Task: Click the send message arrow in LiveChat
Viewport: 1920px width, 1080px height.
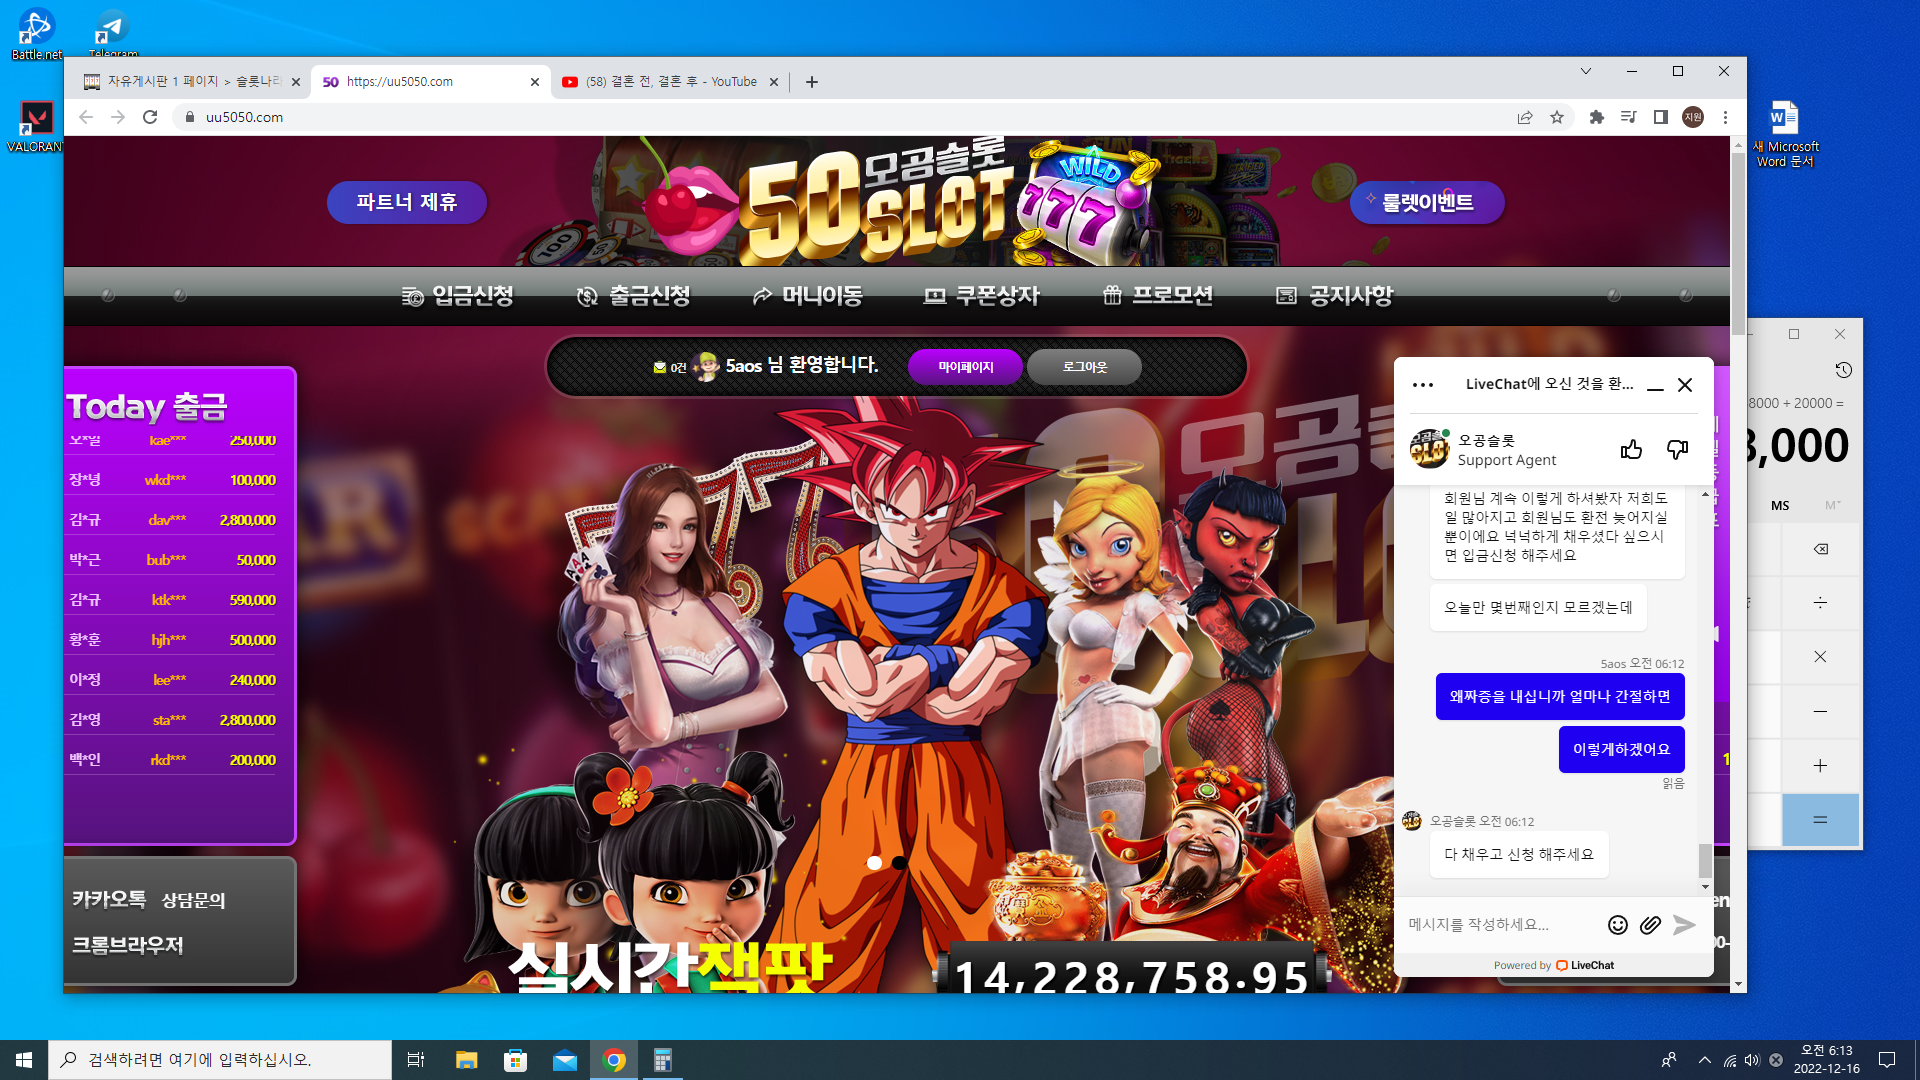Action: [x=1684, y=925]
